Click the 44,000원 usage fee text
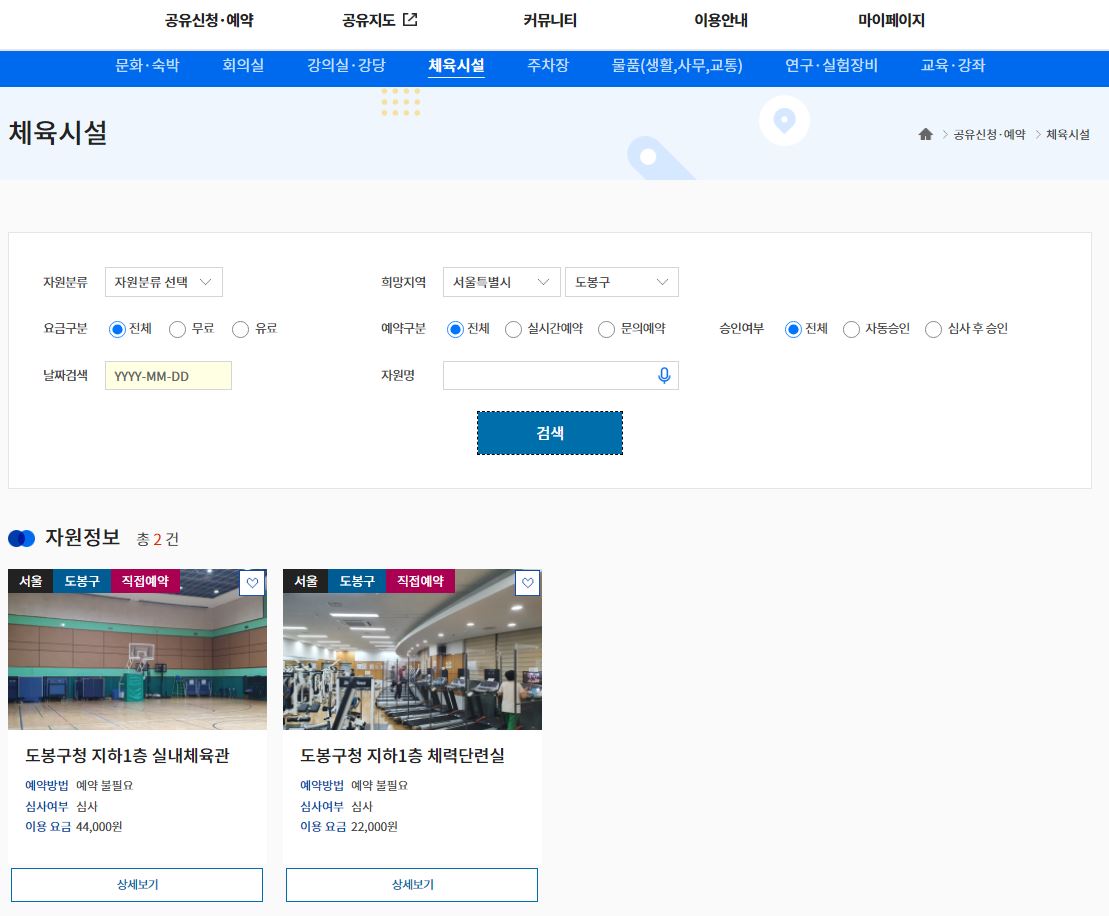Screen dimensions: 1109x916 (99, 827)
